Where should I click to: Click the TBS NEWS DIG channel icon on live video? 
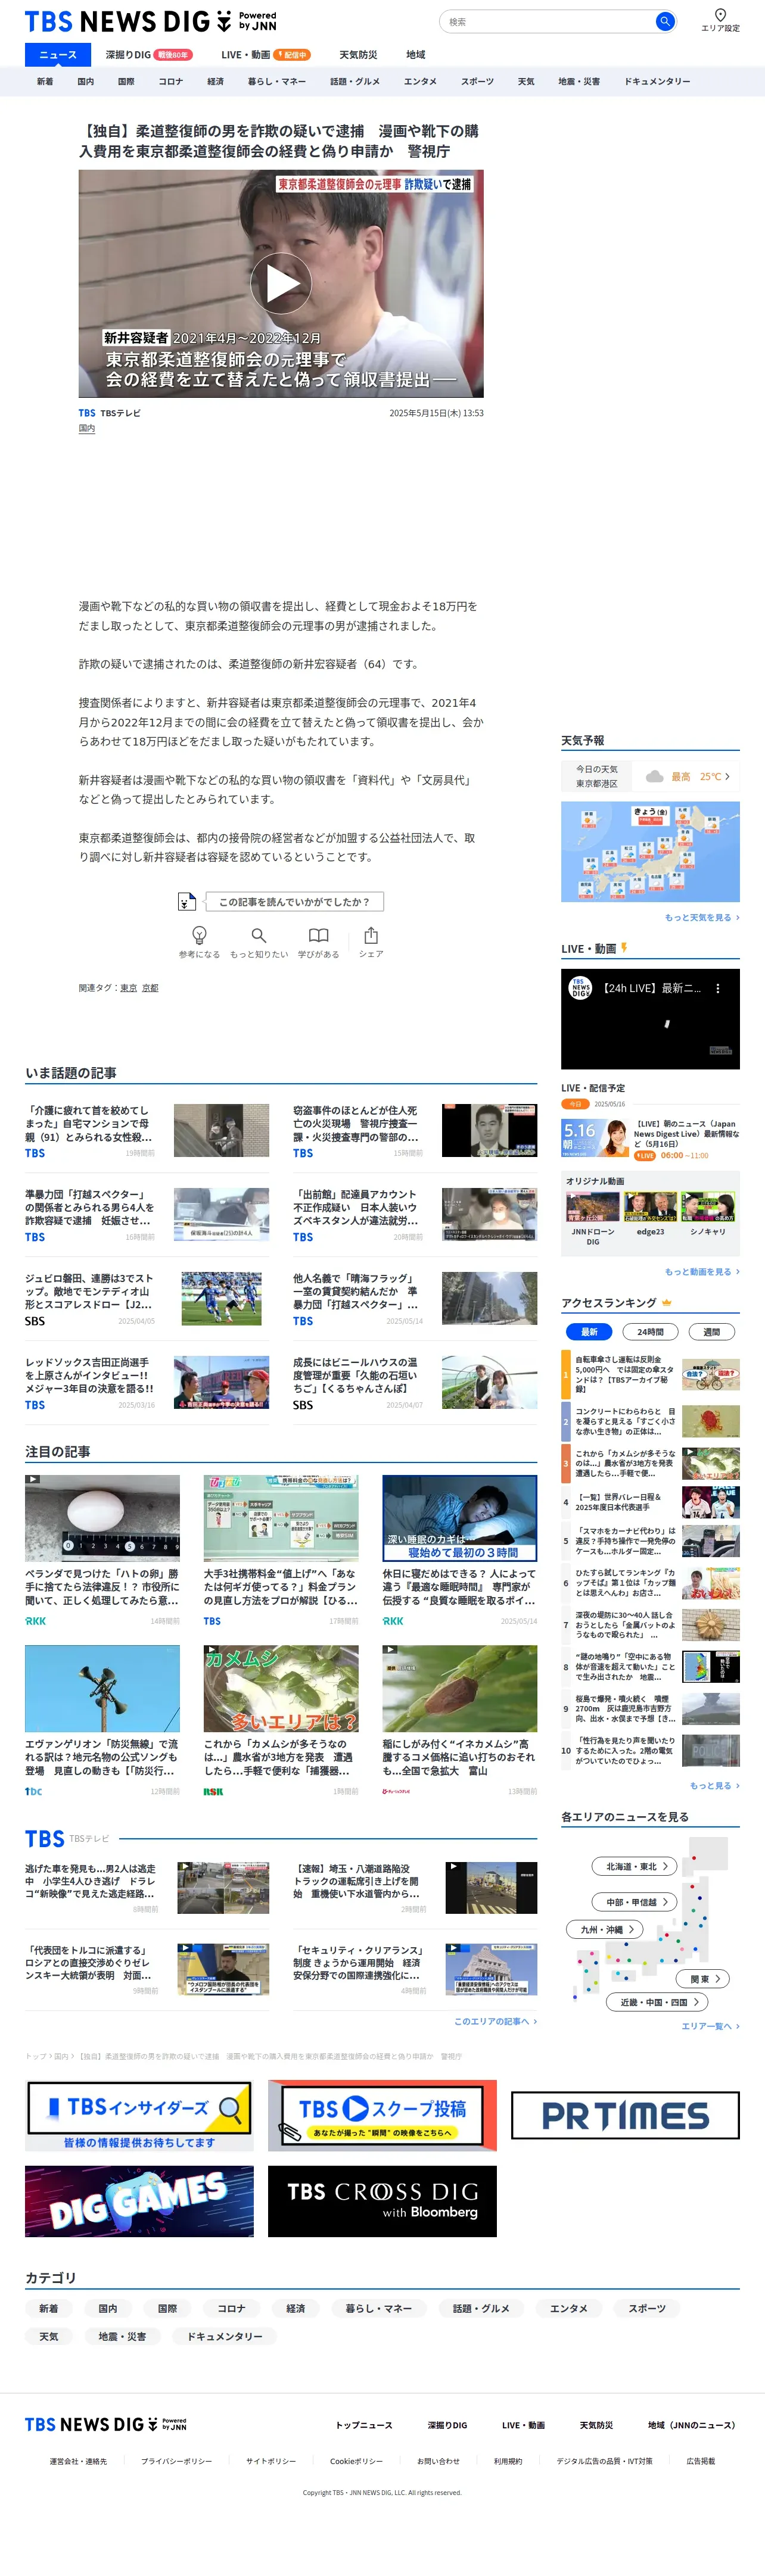581,988
